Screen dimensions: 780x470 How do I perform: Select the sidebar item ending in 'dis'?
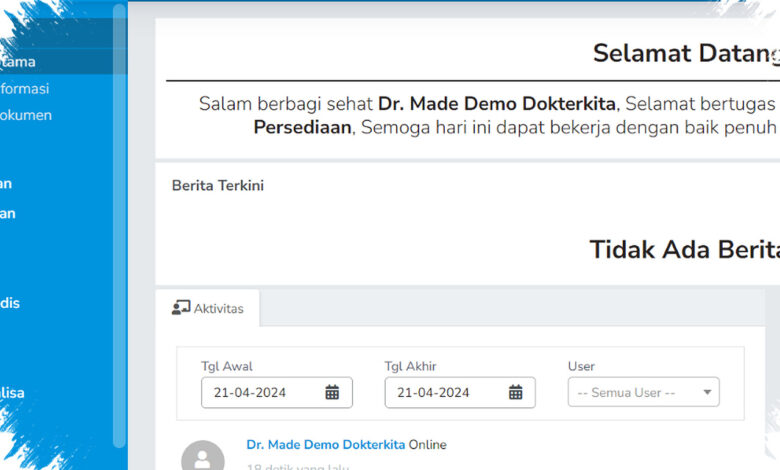click(x=10, y=303)
